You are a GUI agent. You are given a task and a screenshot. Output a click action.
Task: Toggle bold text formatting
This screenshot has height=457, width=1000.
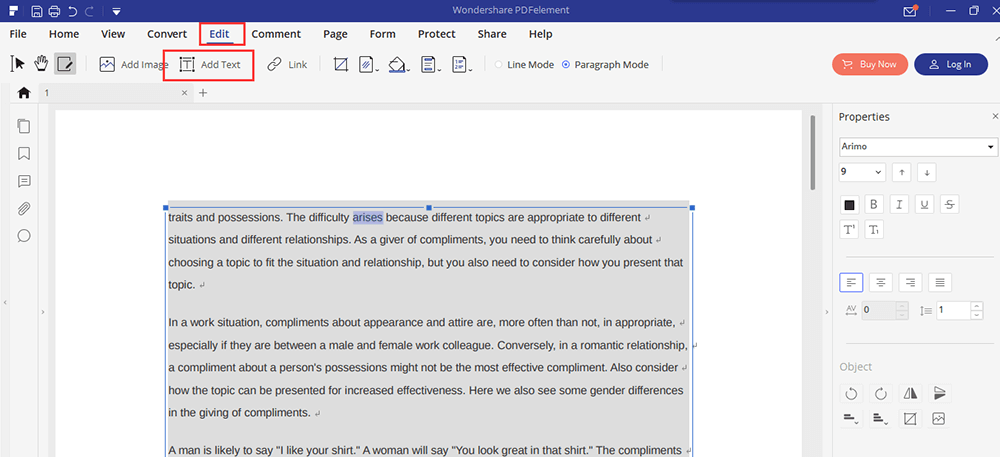coord(873,204)
